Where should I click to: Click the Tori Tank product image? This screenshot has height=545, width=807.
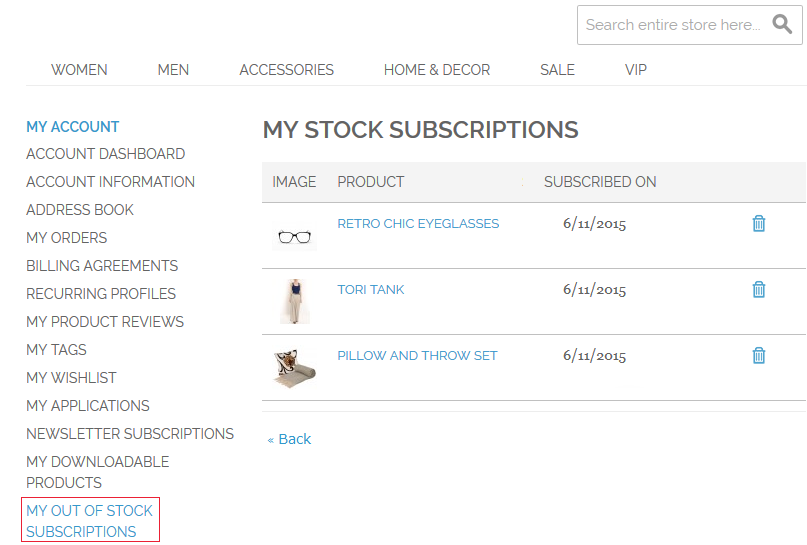click(x=294, y=301)
